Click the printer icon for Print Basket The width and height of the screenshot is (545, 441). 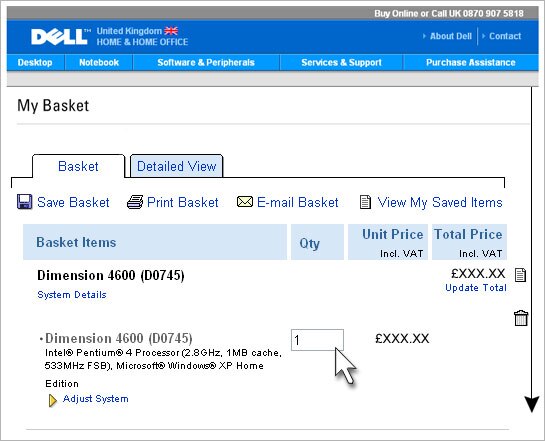pos(135,202)
